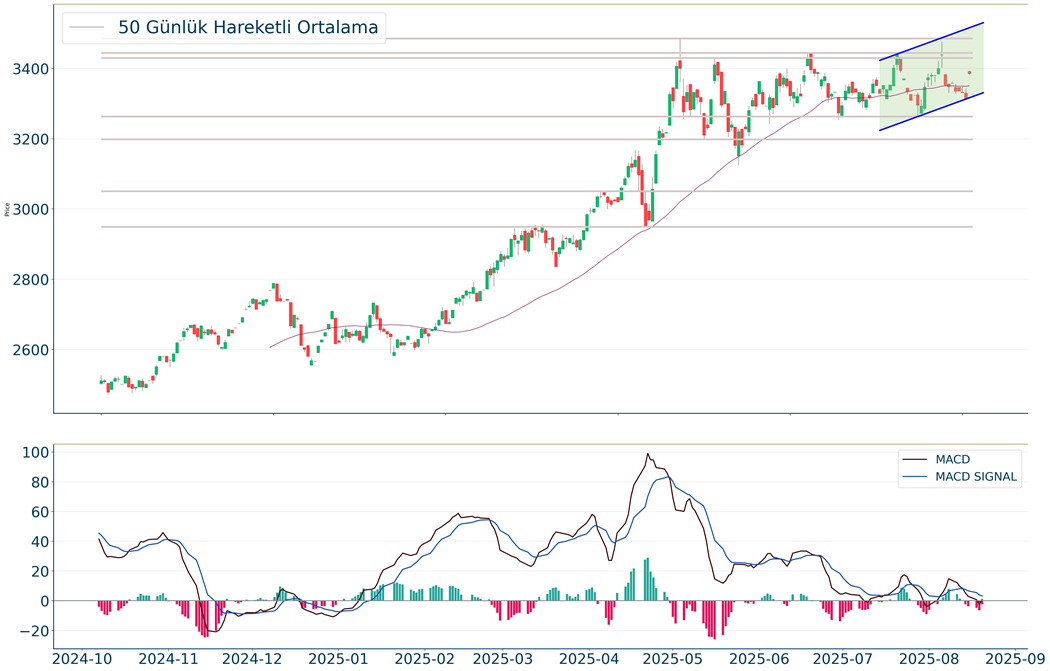Click the 2025-02 date label
This screenshot has height=671, width=1050.
(425, 659)
